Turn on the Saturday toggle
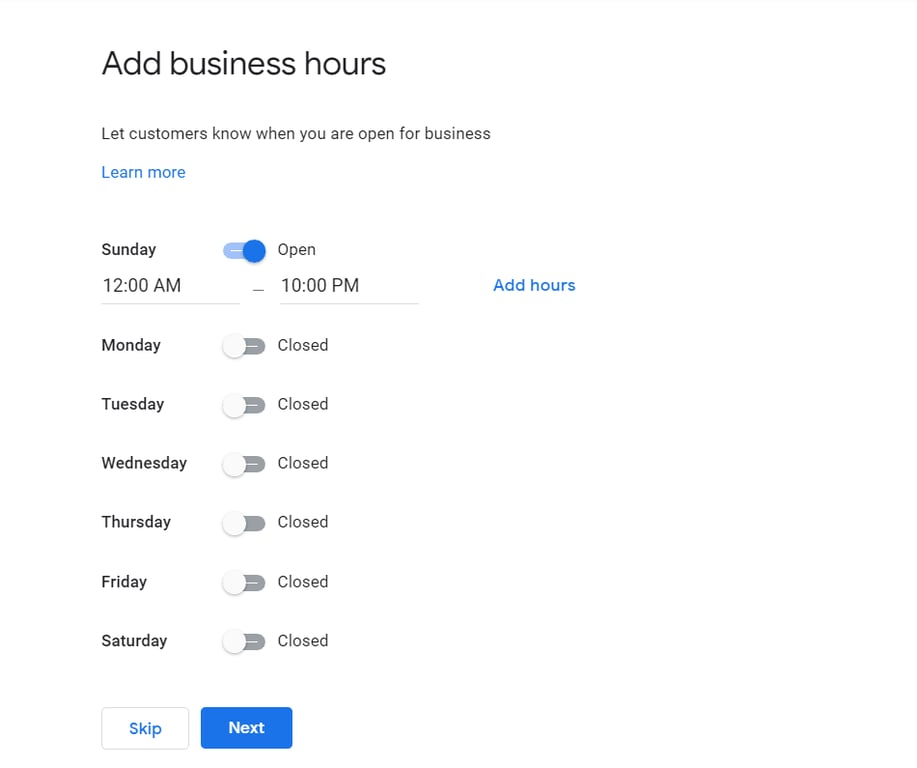This screenshot has height=768, width=917. point(243,640)
